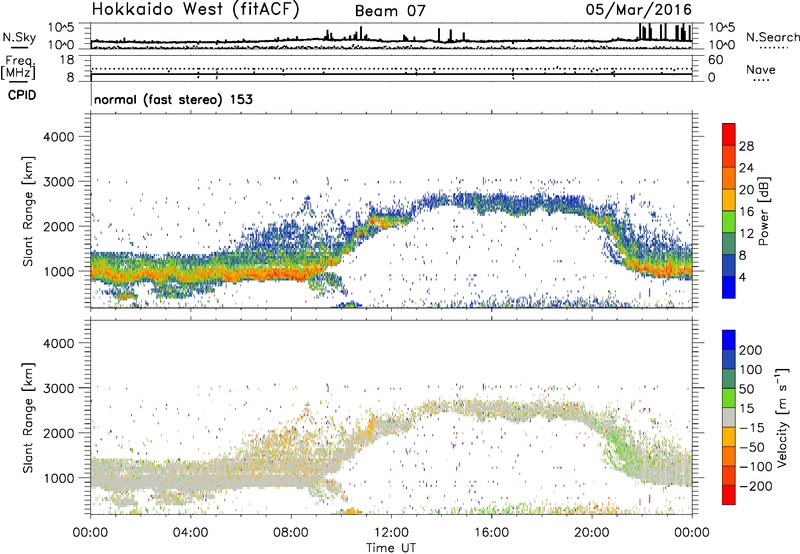Click the '200' value on Velocity colorbar
This screenshot has height=554, width=800.
tap(751, 350)
